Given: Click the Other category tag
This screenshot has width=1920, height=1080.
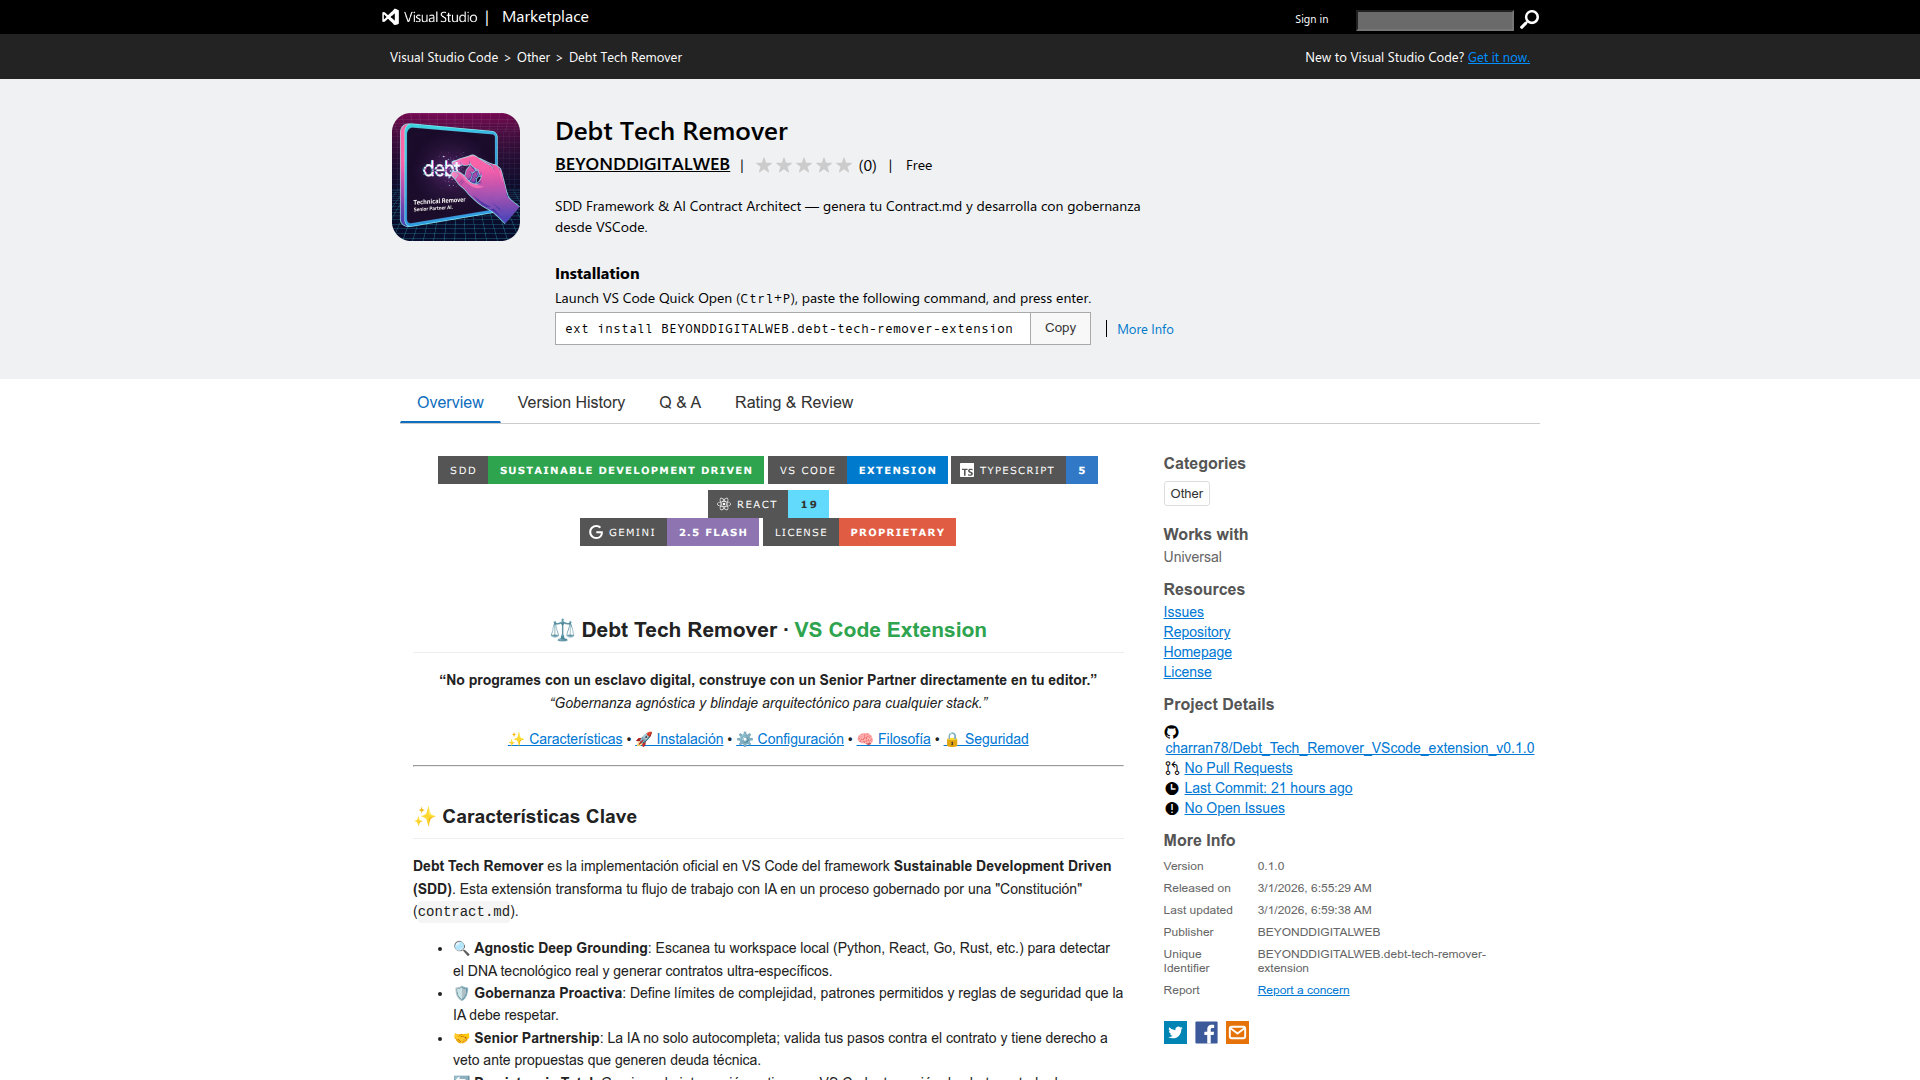Looking at the screenshot, I should [x=1186, y=493].
